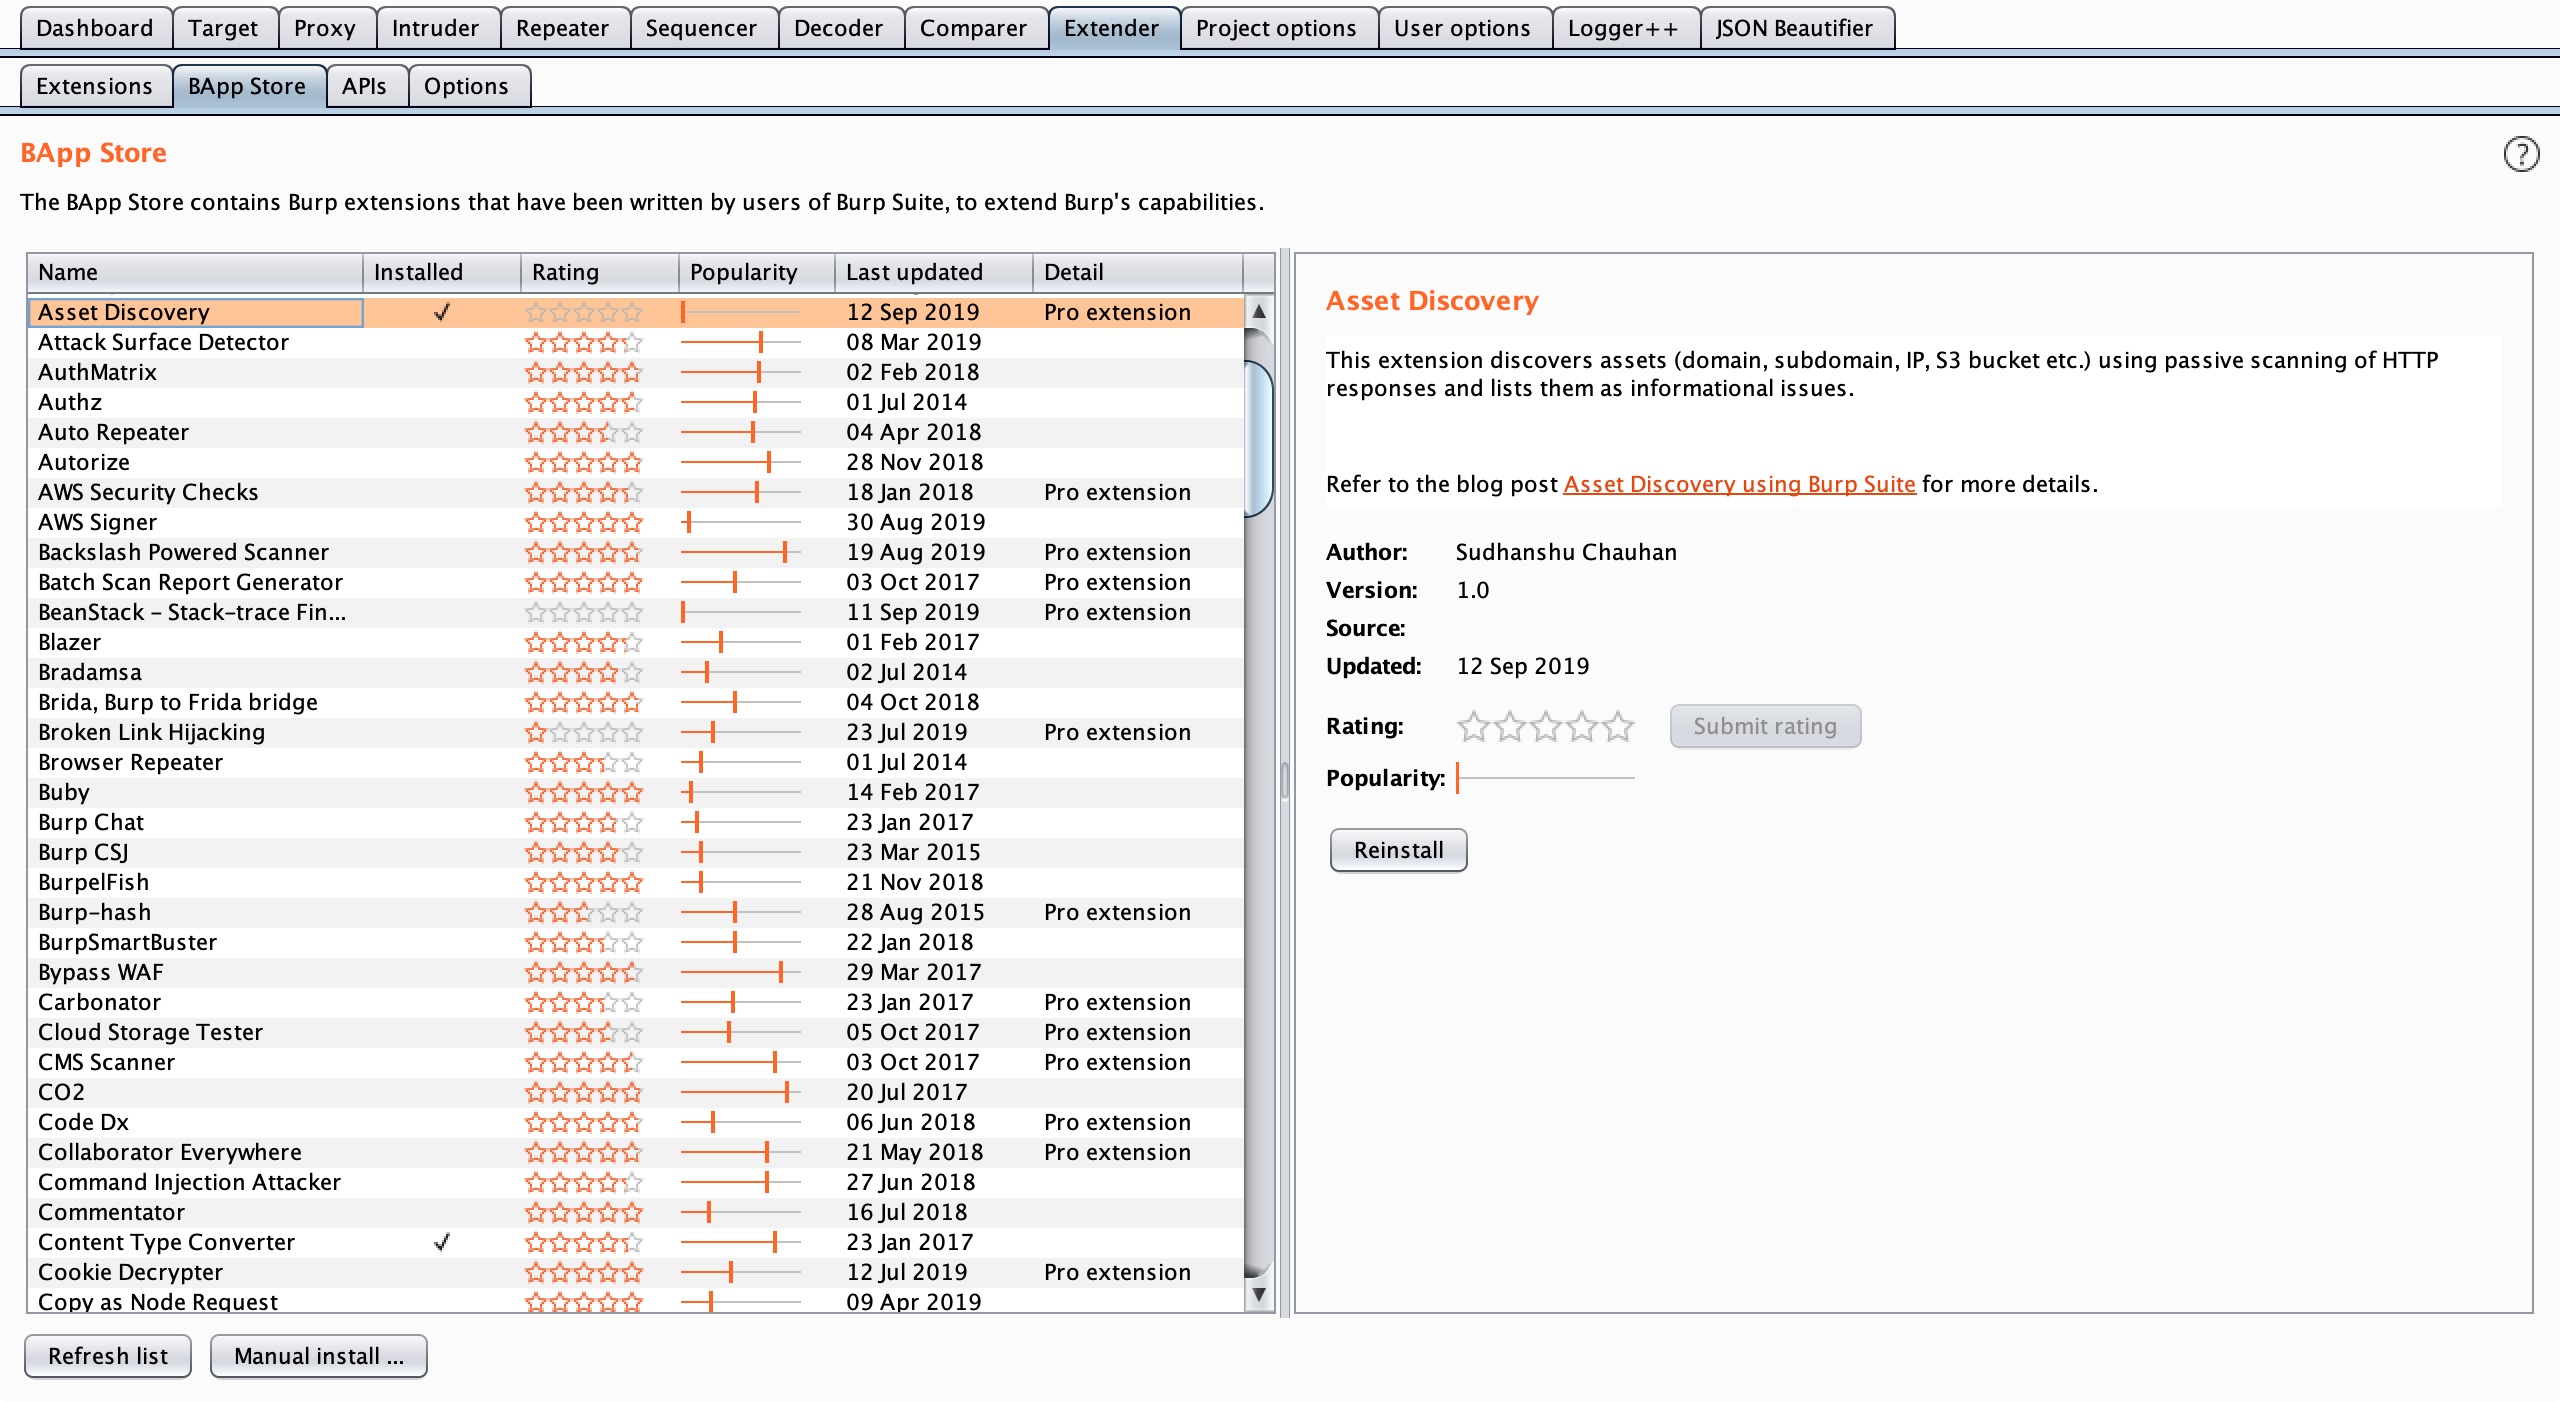
Task: Click the Popularity bar in details panel
Action: pos(1546,777)
